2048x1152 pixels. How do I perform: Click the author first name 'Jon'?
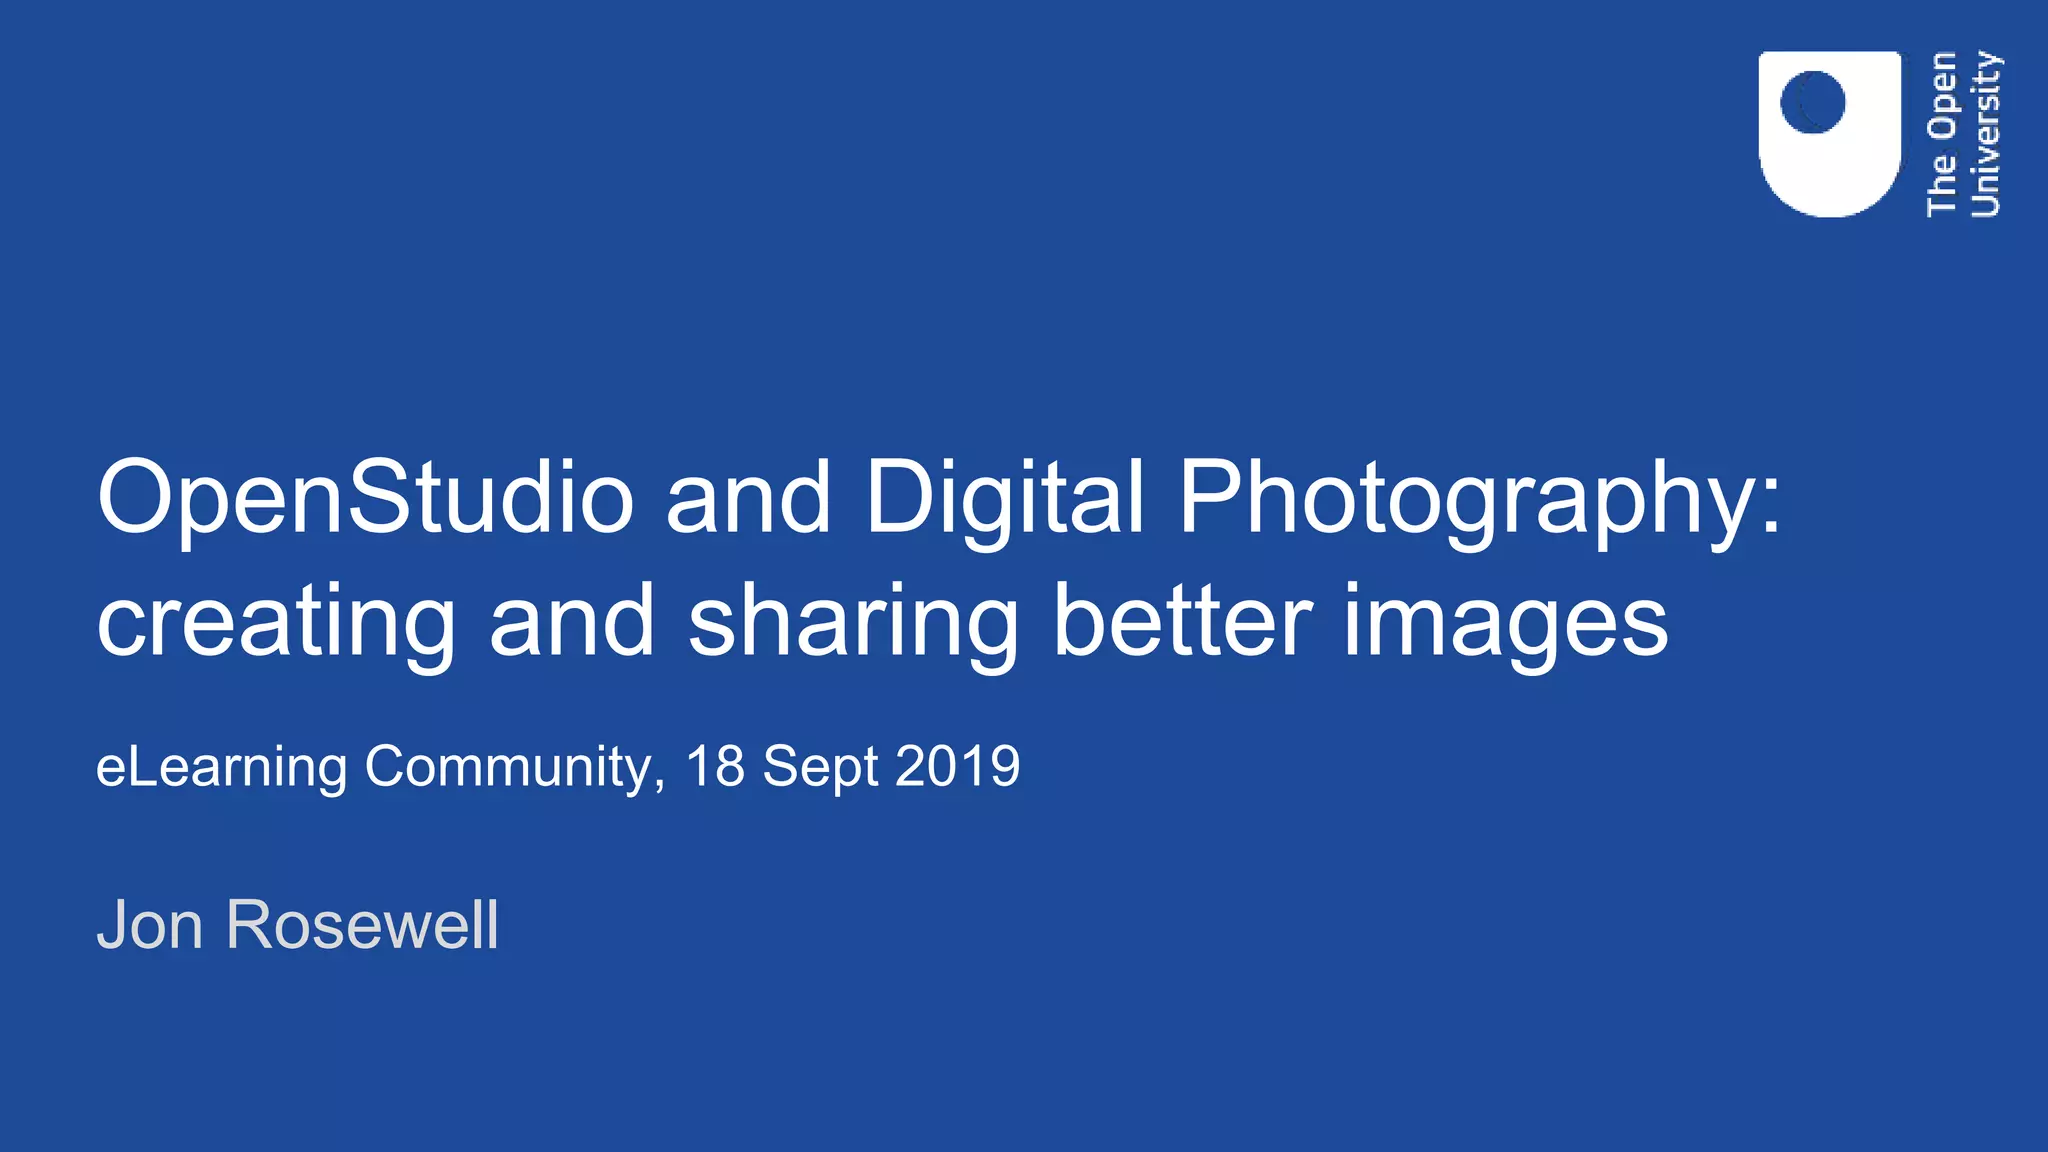(150, 924)
